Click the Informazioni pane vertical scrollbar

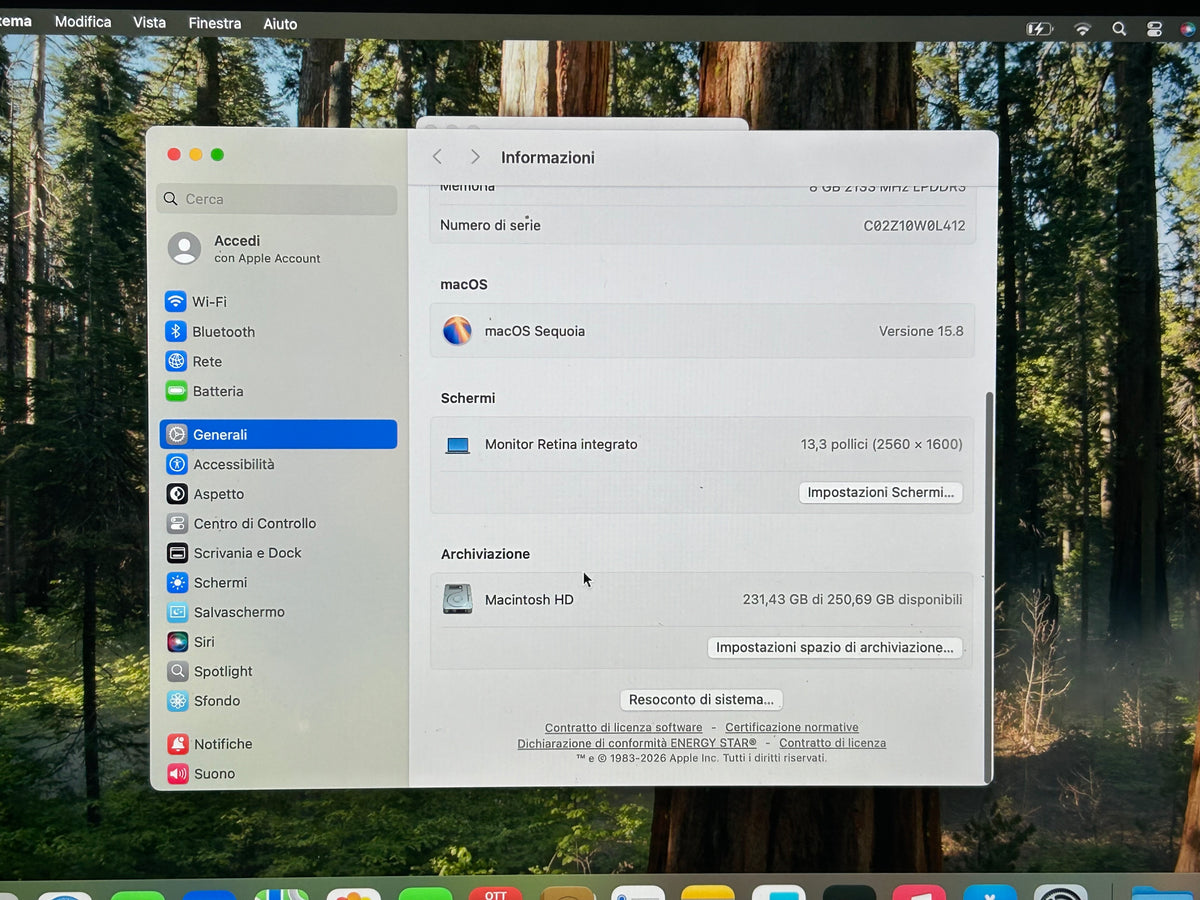tap(989, 586)
